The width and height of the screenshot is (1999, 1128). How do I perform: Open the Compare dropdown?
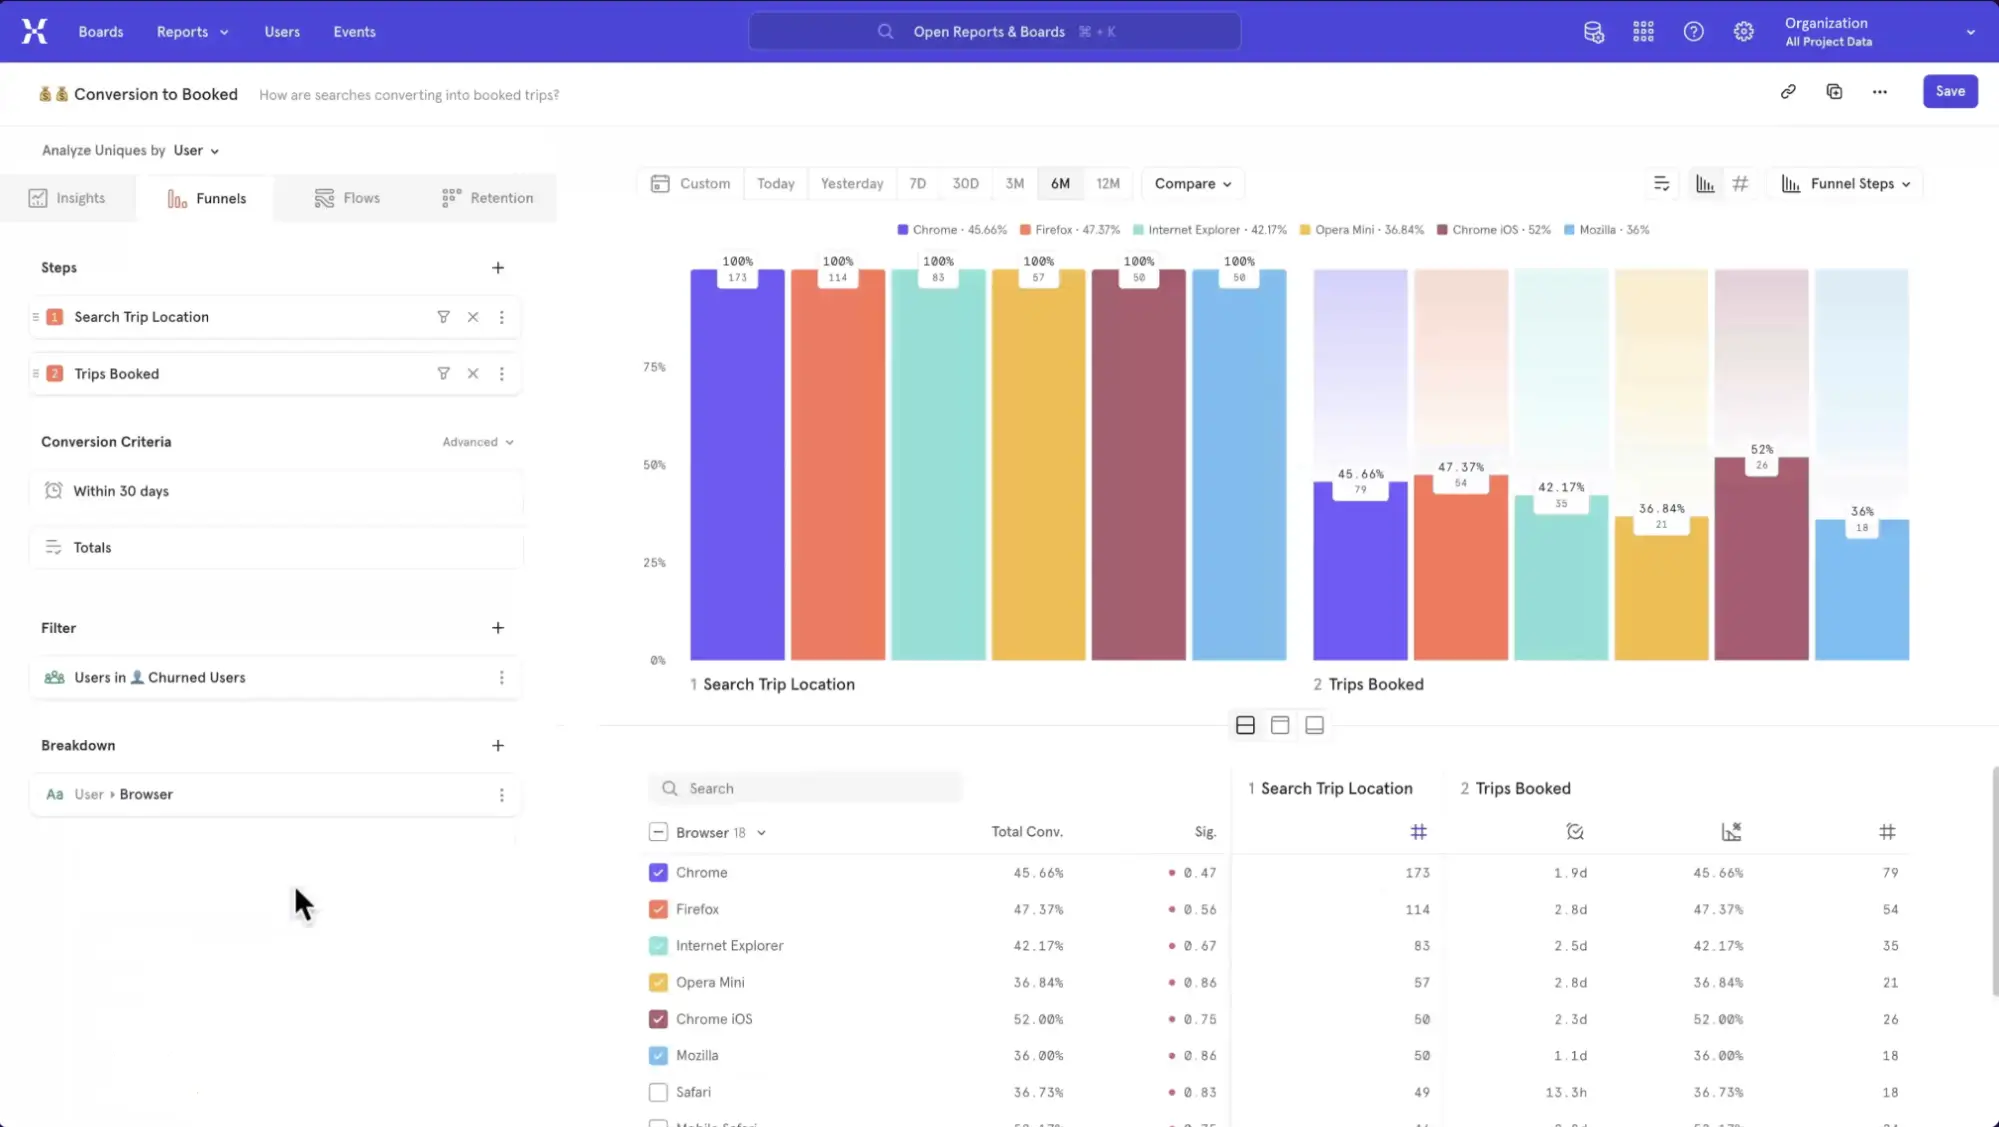pos(1192,183)
